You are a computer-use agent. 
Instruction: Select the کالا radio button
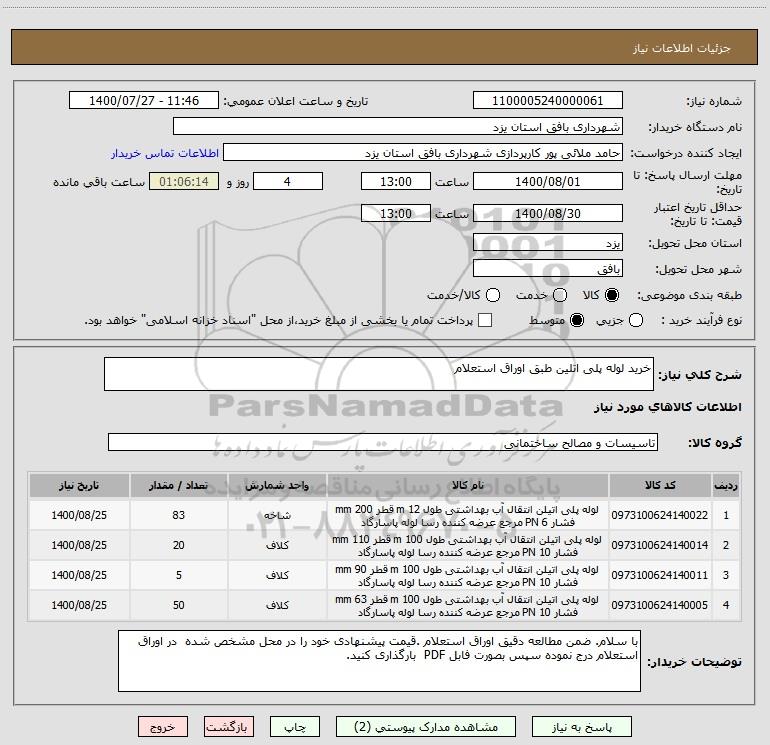(x=612, y=295)
